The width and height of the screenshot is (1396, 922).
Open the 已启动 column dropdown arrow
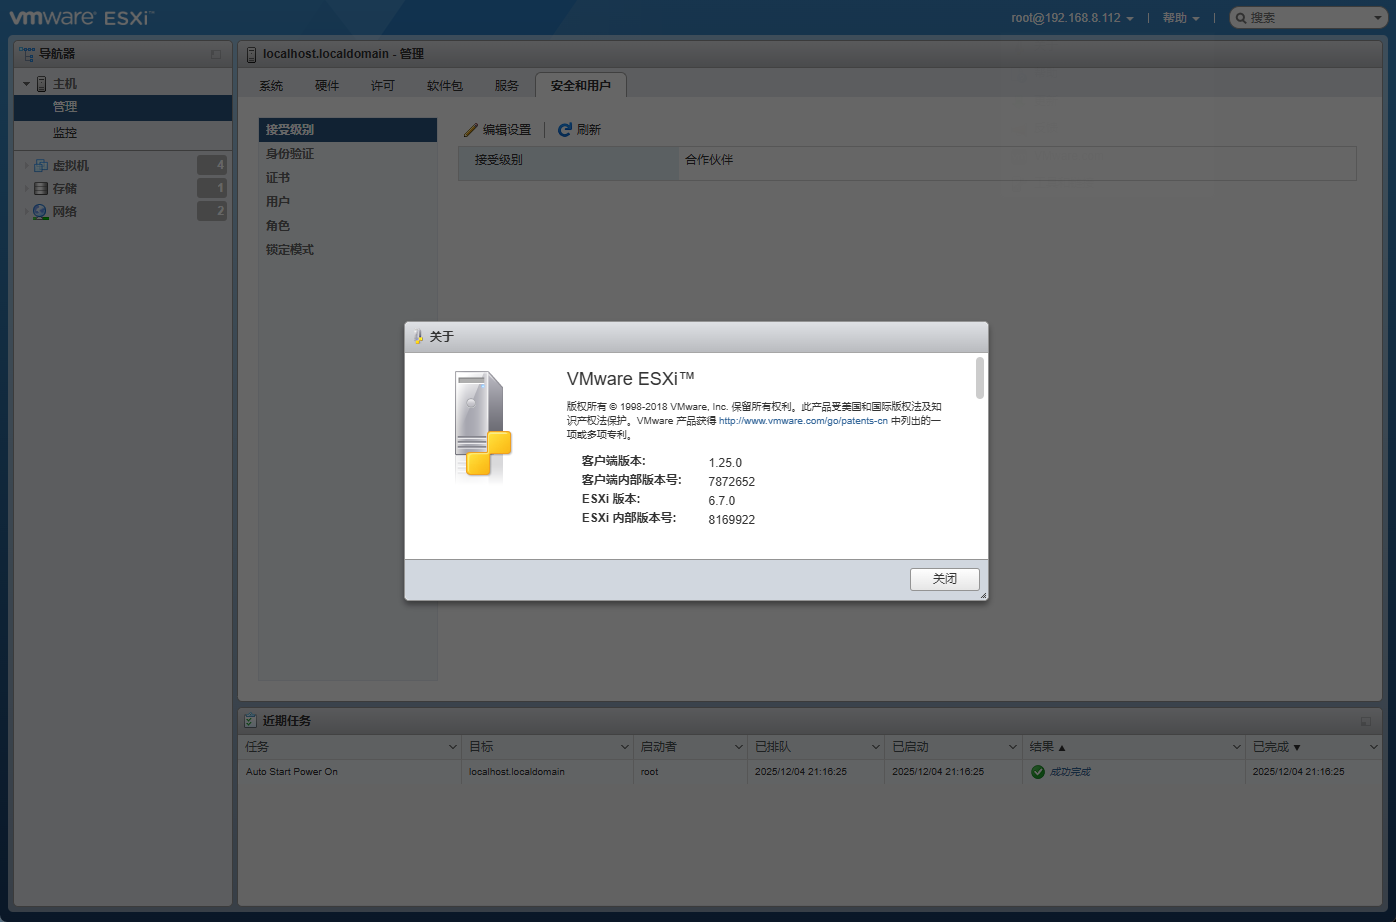click(x=1012, y=747)
